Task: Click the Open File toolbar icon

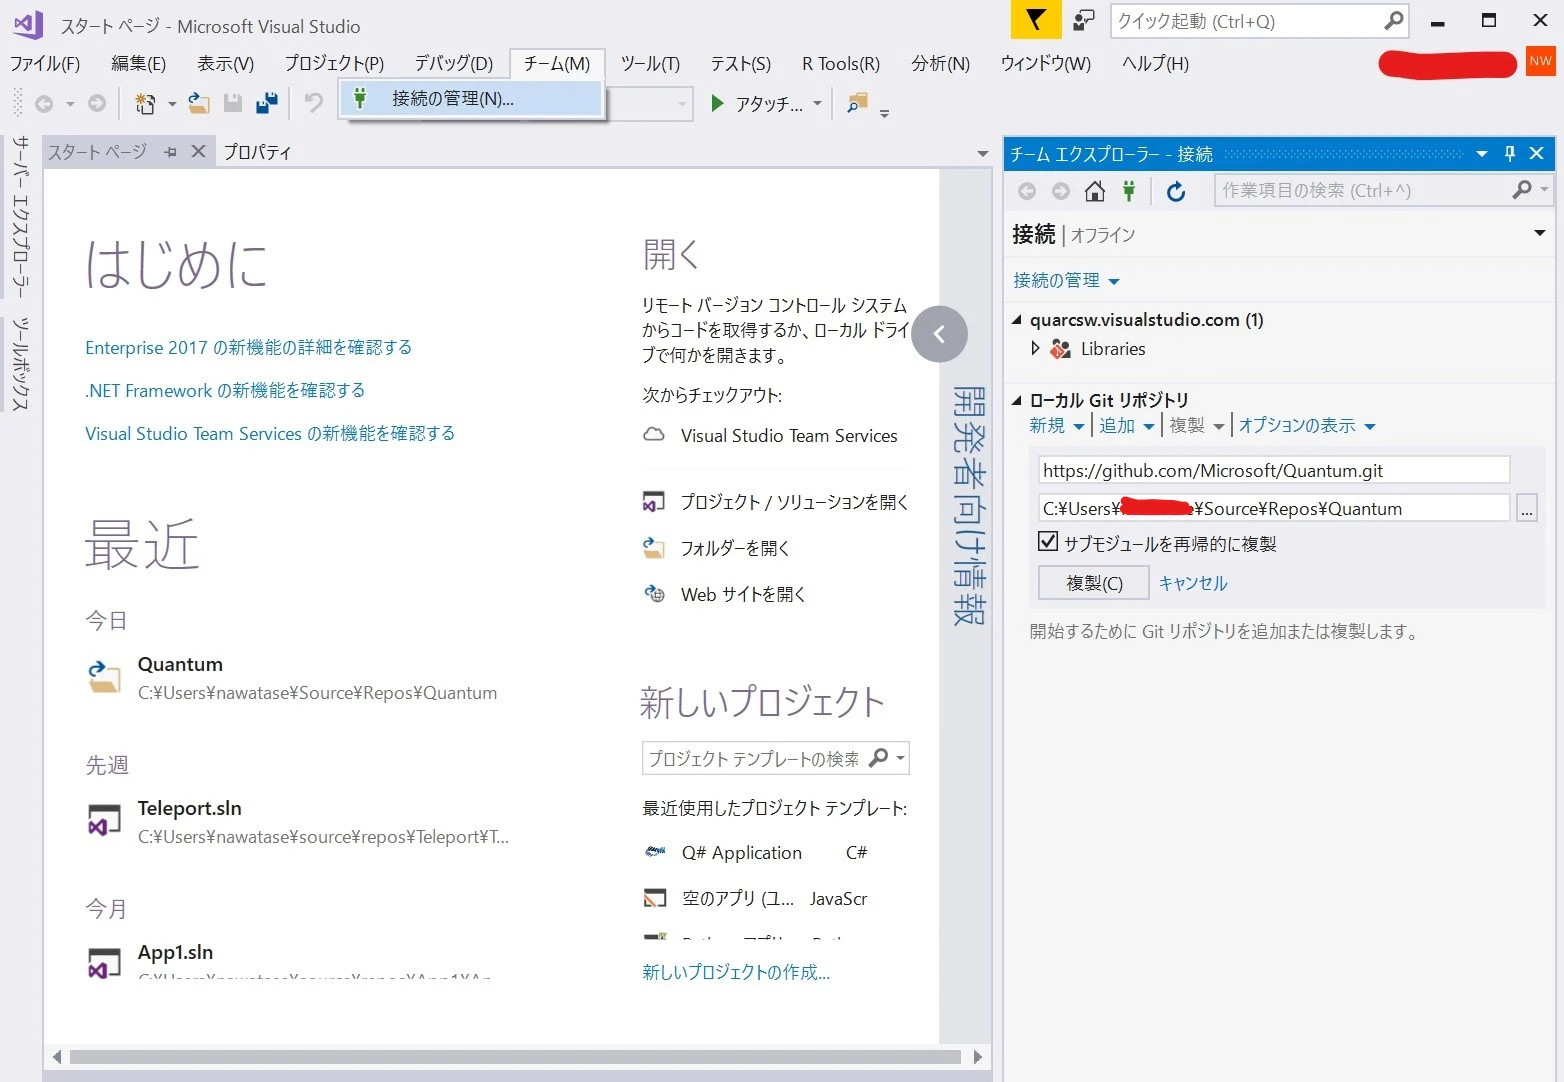Action: [199, 103]
